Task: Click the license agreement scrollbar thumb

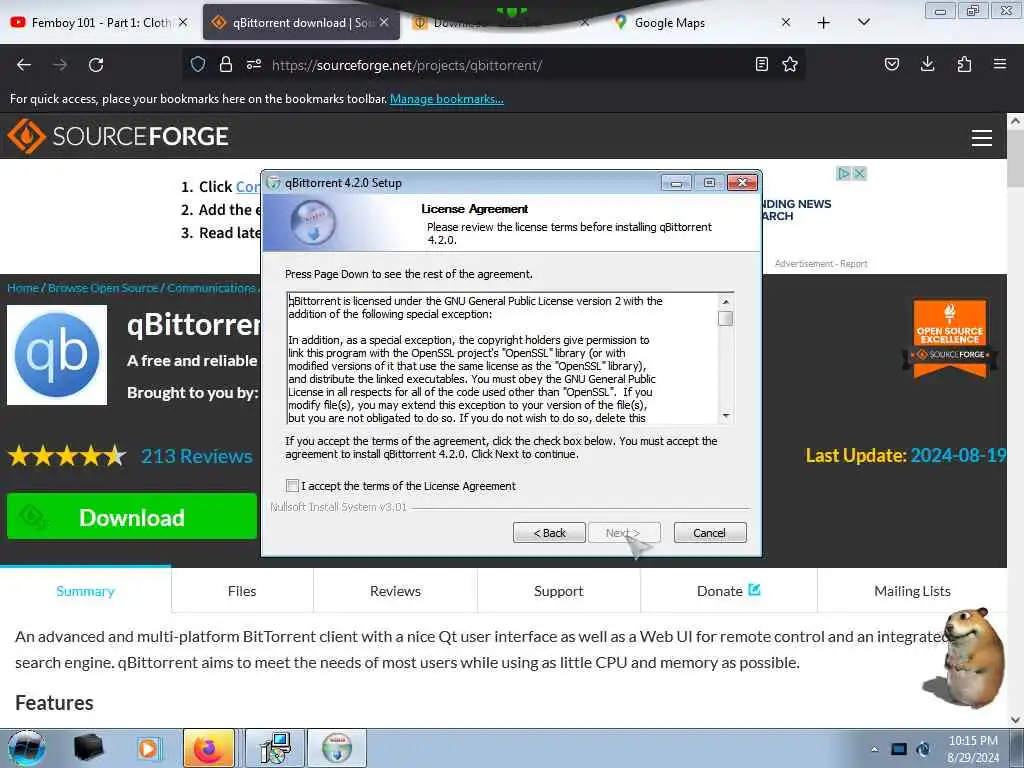Action: [726, 319]
